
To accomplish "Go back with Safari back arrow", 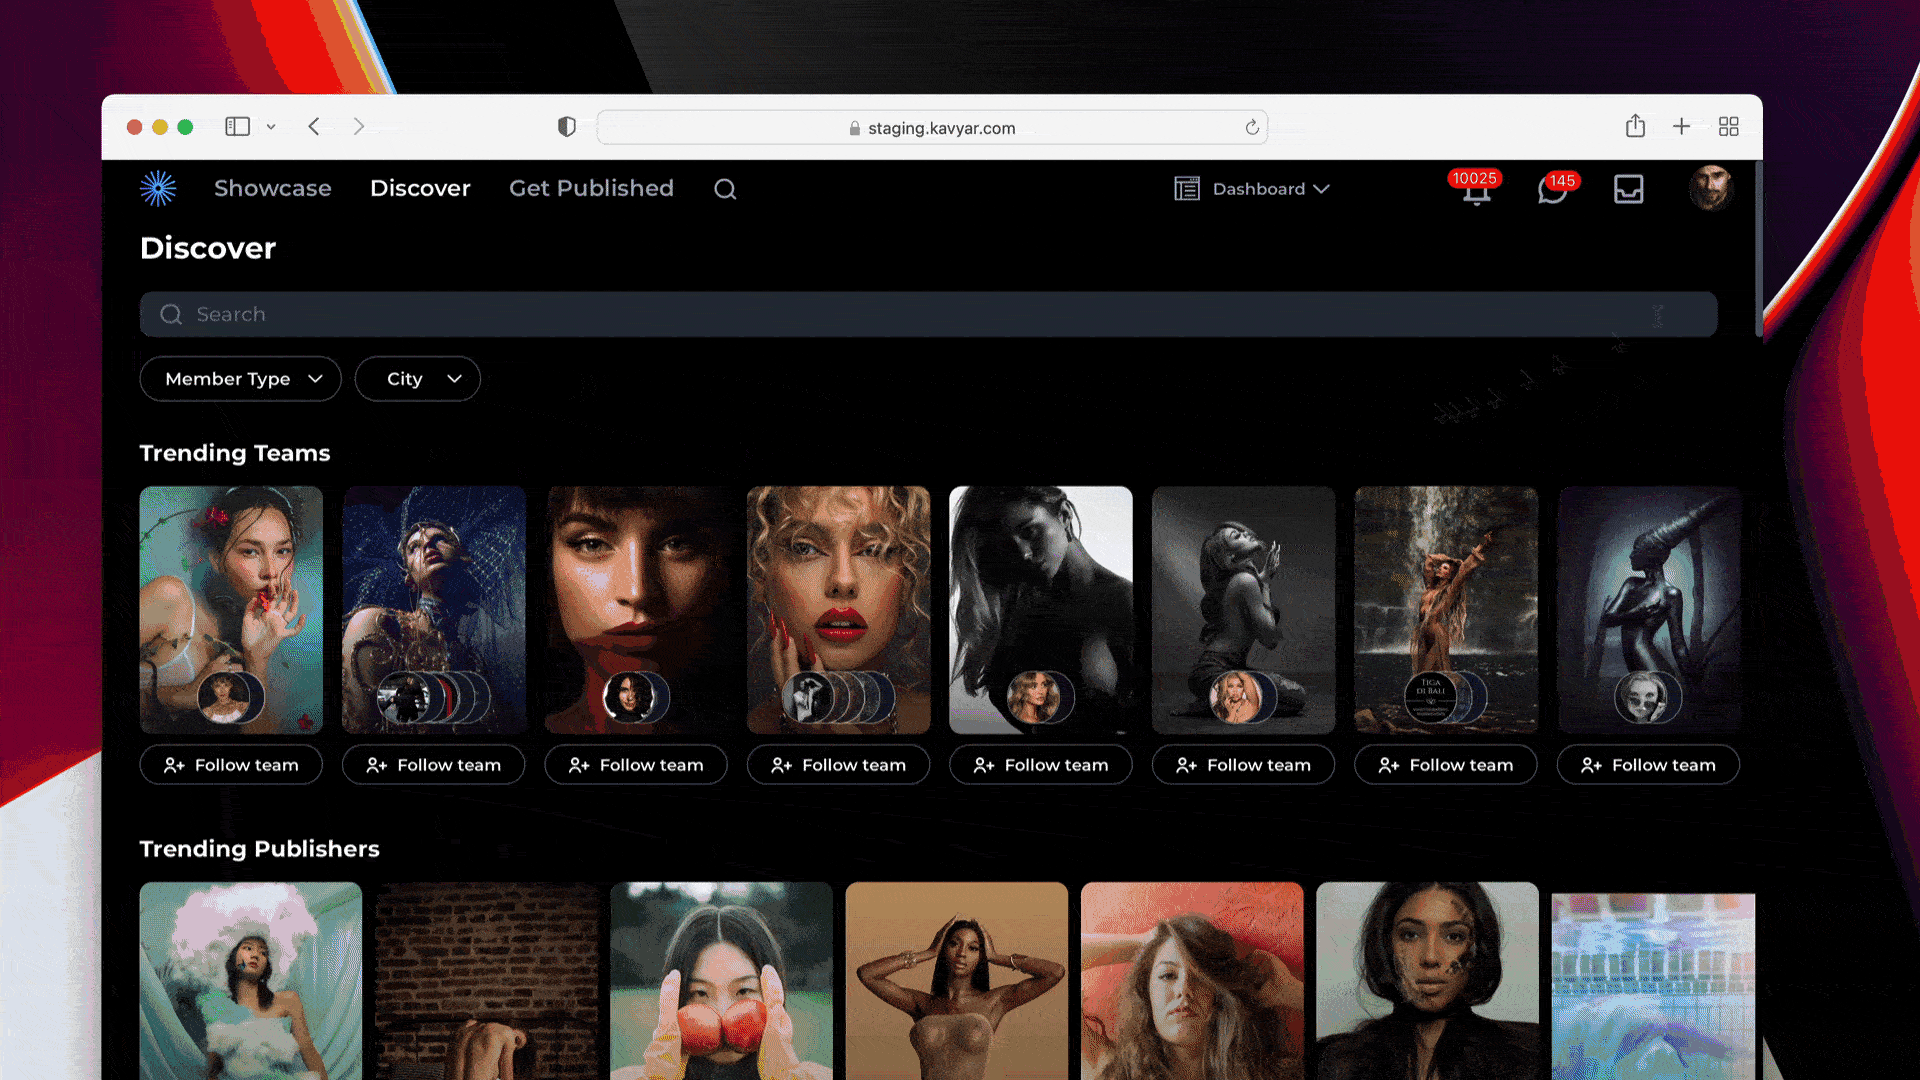I will tap(314, 127).
